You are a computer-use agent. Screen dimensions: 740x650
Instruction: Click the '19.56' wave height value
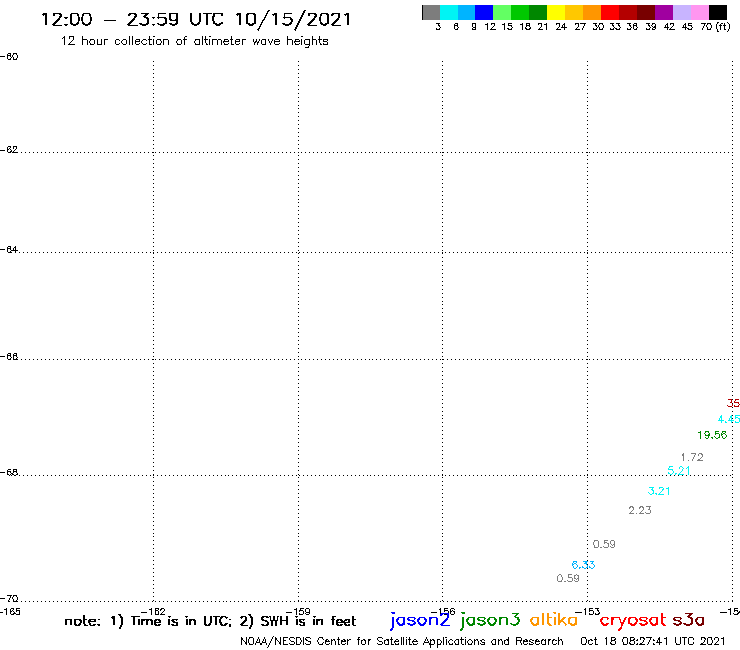[712, 435]
